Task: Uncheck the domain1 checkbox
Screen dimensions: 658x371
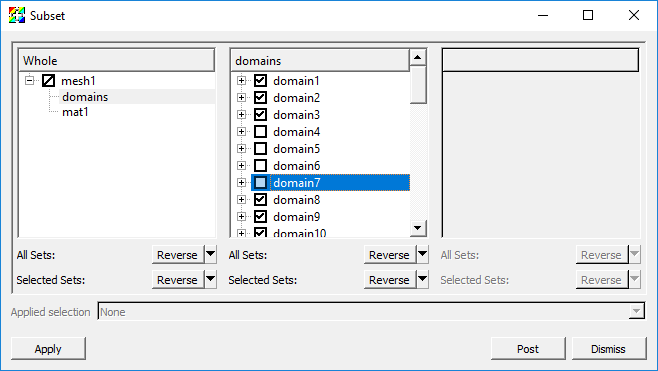Action: (260, 81)
